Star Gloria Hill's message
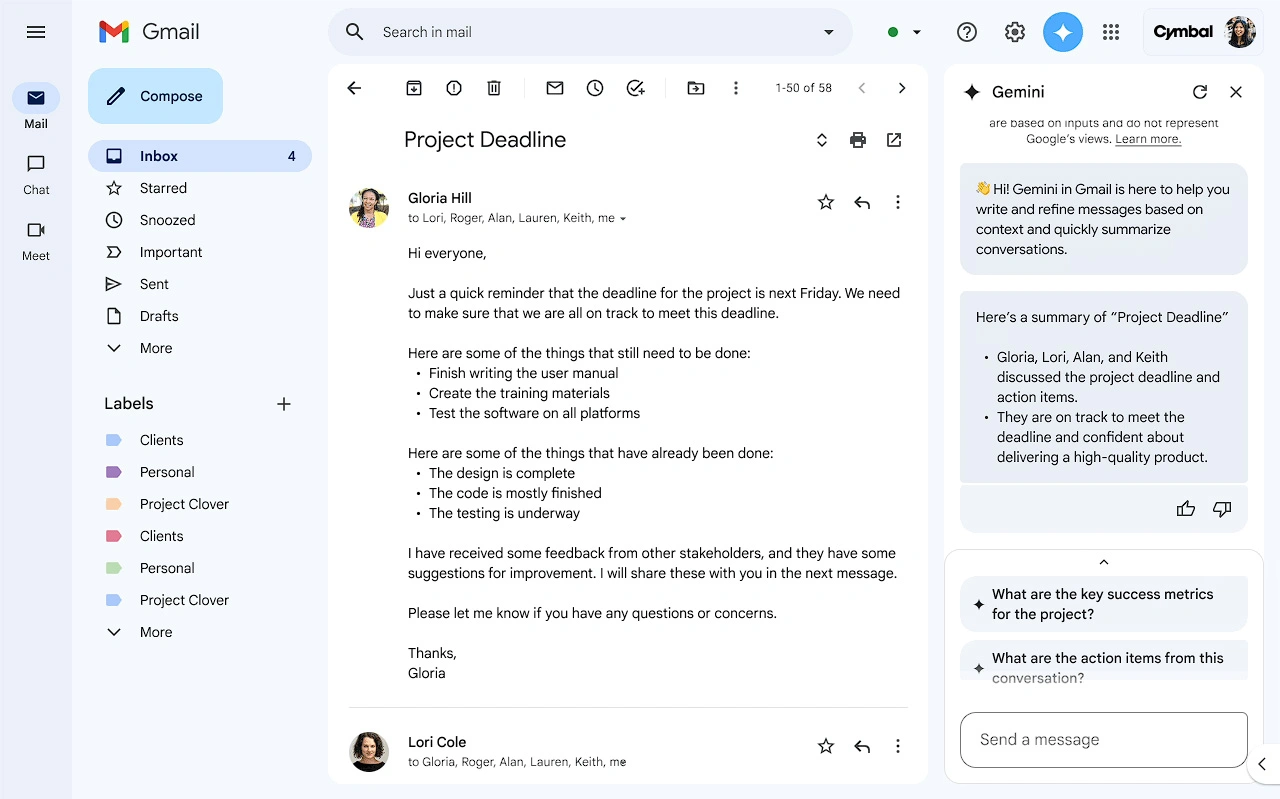 (826, 202)
